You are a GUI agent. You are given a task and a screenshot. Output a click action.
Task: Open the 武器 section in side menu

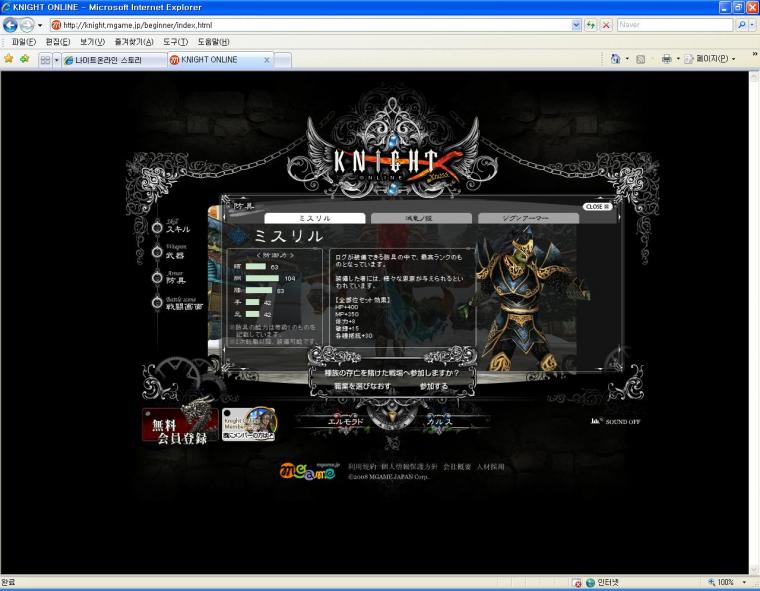pos(175,255)
